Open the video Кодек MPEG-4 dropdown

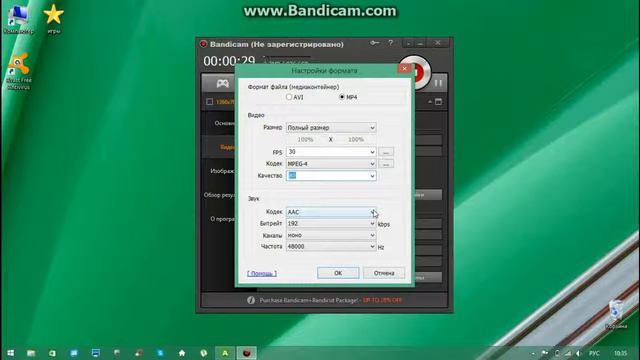(331, 164)
